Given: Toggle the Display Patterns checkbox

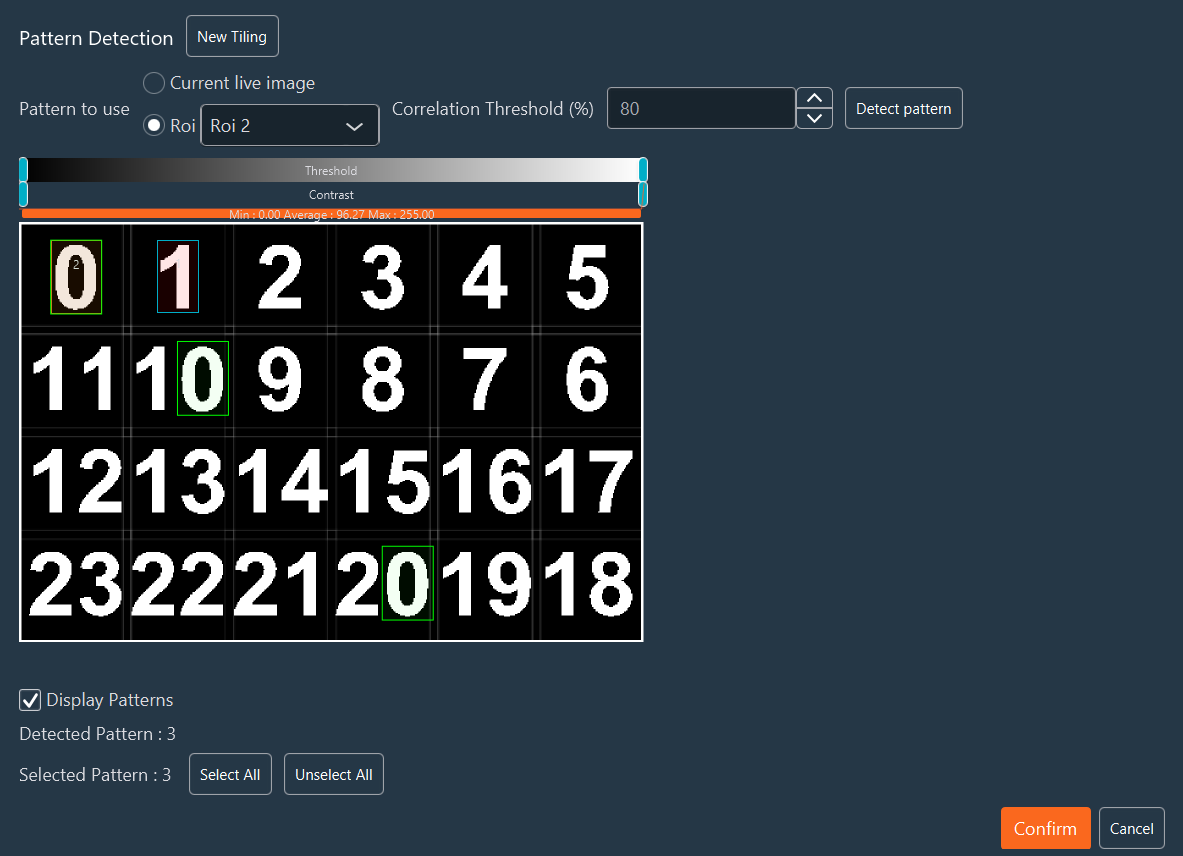Looking at the screenshot, I should coord(30,700).
